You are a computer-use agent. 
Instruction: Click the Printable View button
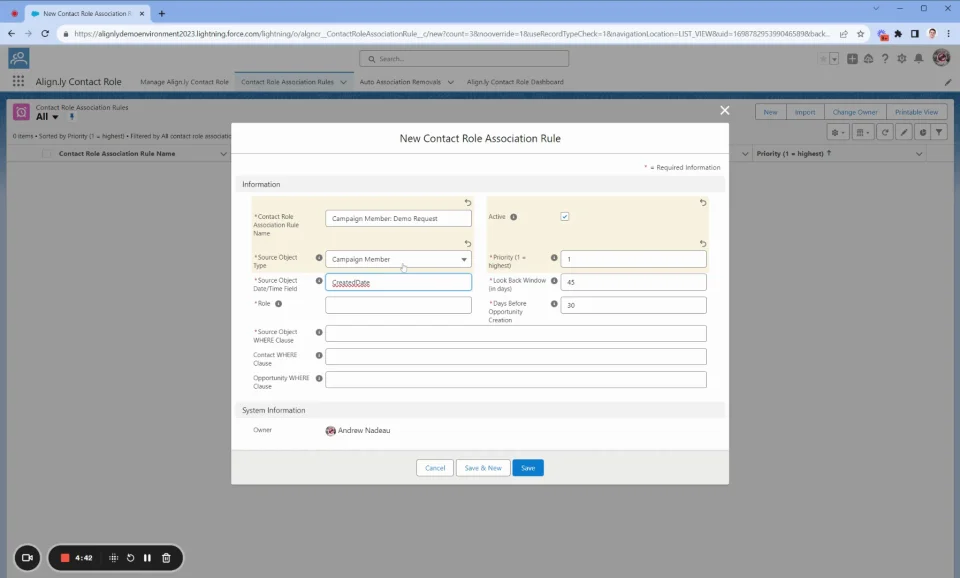[916, 112]
